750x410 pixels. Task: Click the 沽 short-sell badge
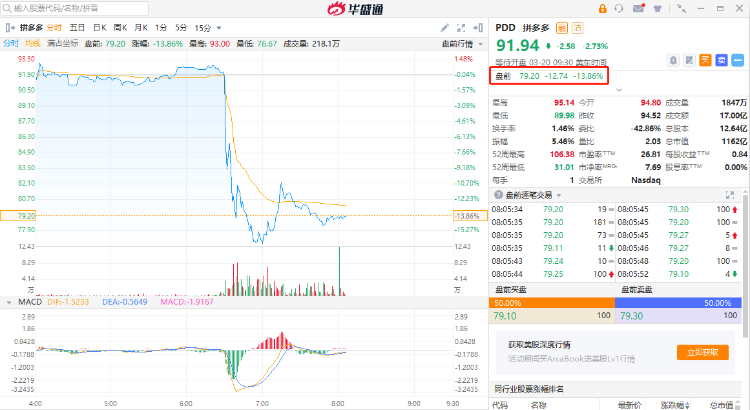(578, 28)
